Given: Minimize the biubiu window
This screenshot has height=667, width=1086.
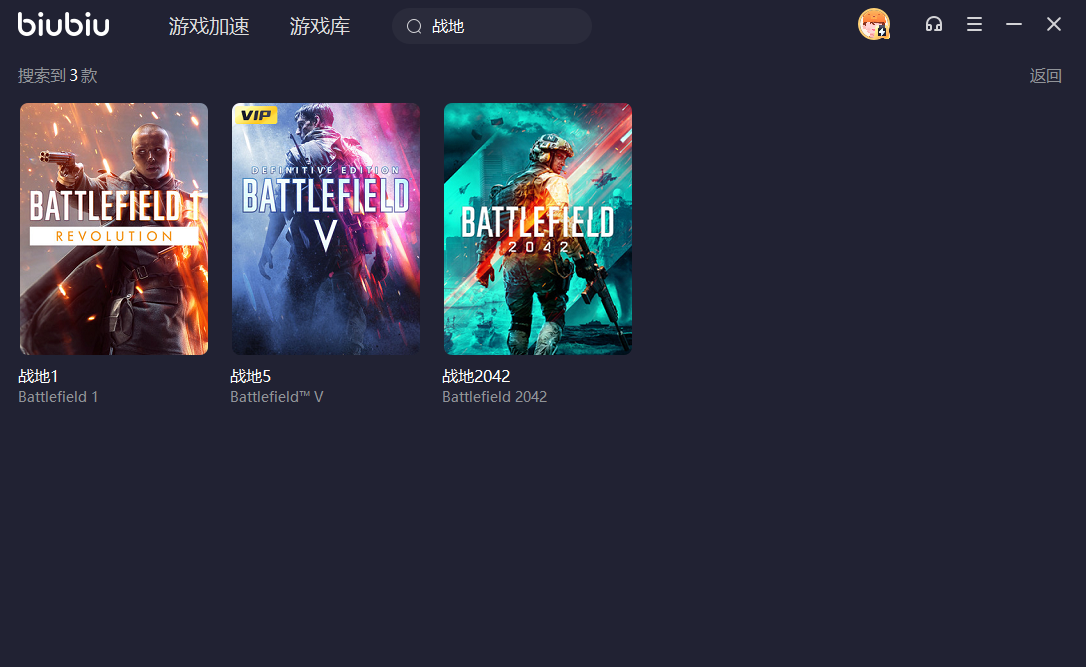Looking at the screenshot, I should click(x=1014, y=24).
